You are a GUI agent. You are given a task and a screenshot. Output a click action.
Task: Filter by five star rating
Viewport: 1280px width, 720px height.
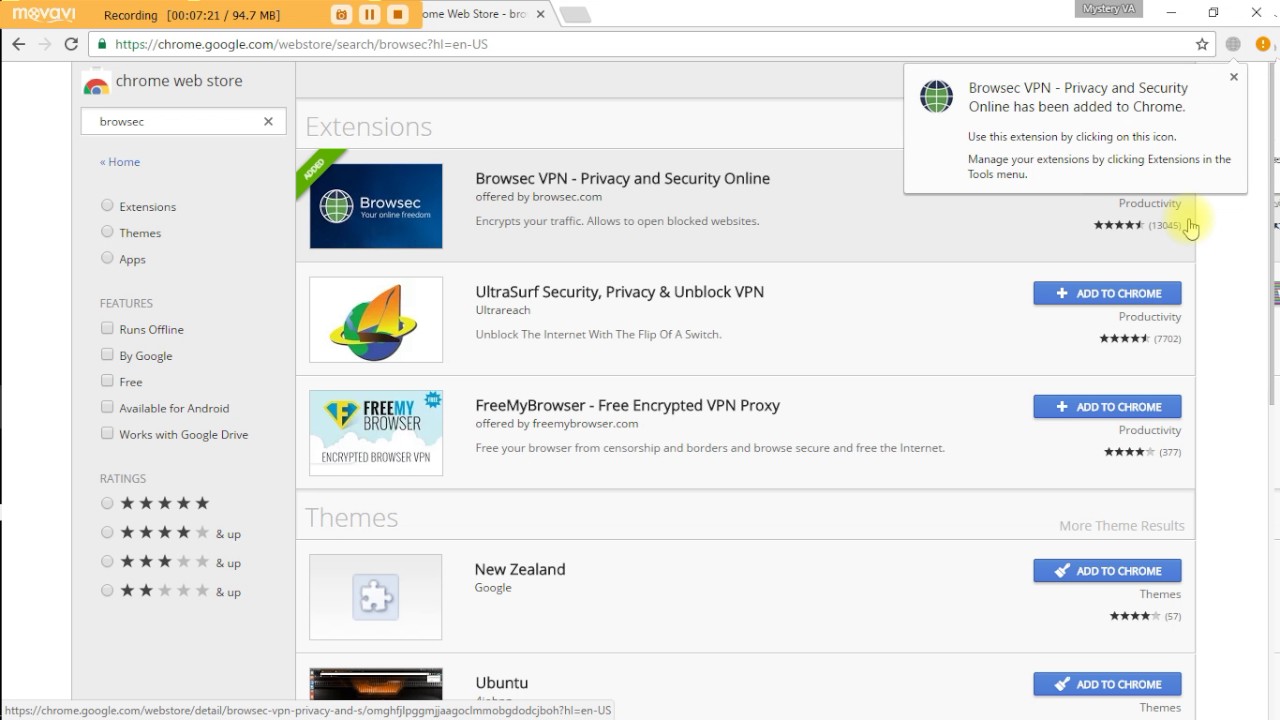tap(107, 503)
